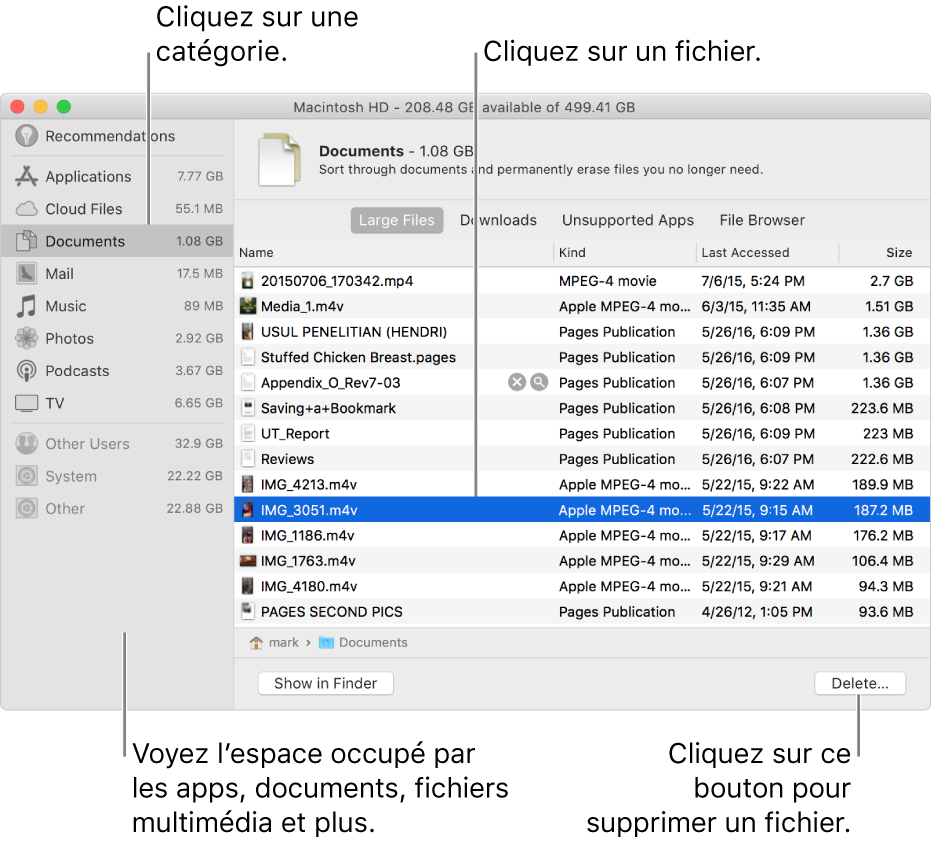Select the IMG_1186.m4v file name
This screenshot has height=846, width=931.
(308, 536)
